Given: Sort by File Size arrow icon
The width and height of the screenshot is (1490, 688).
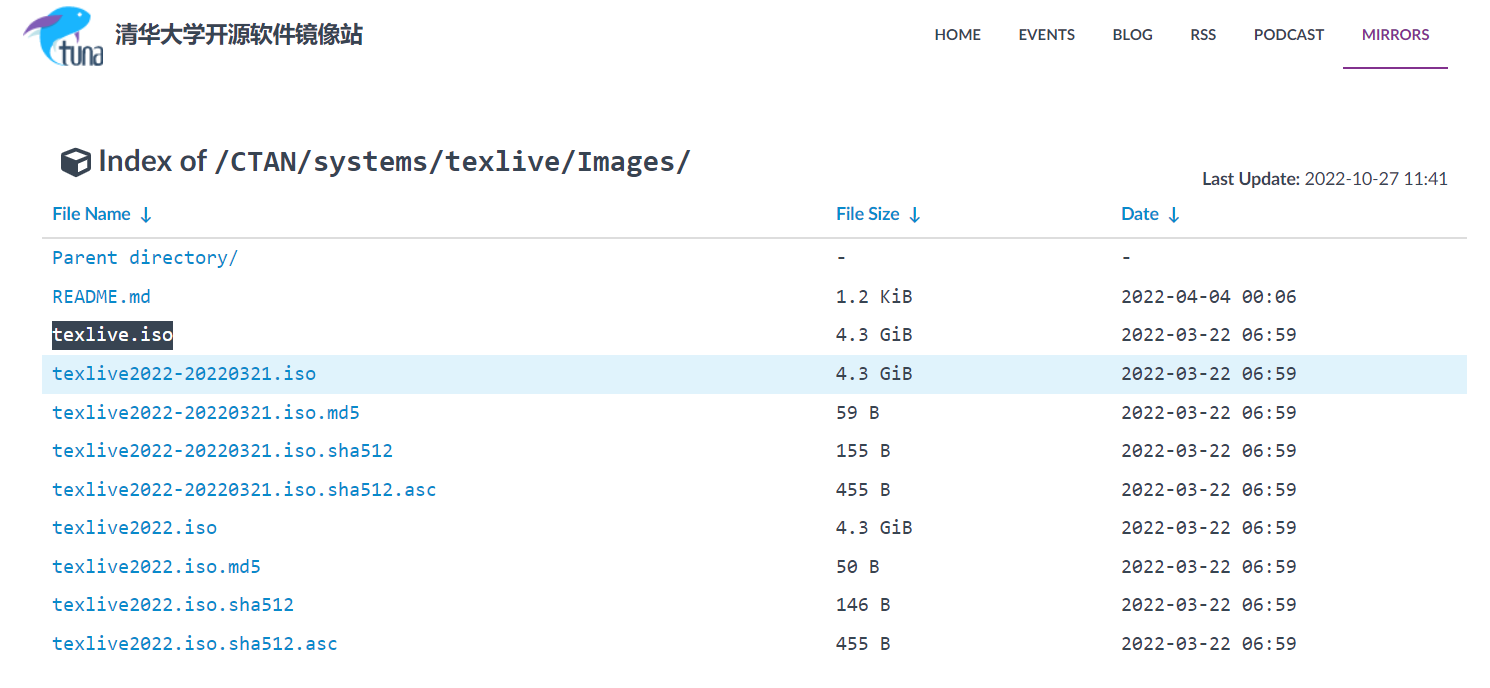Looking at the screenshot, I should (914, 215).
